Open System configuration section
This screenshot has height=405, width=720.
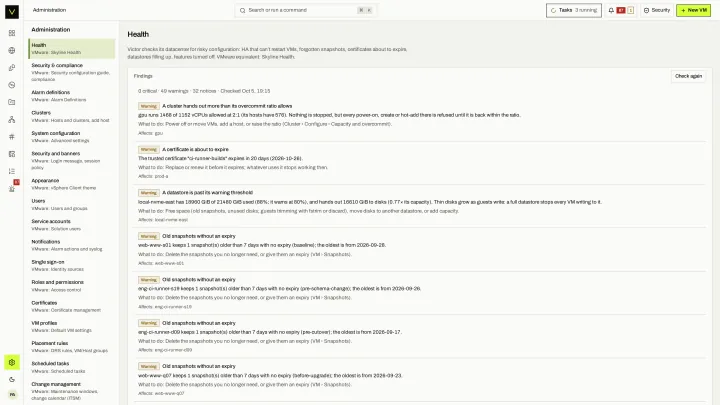(x=72, y=137)
